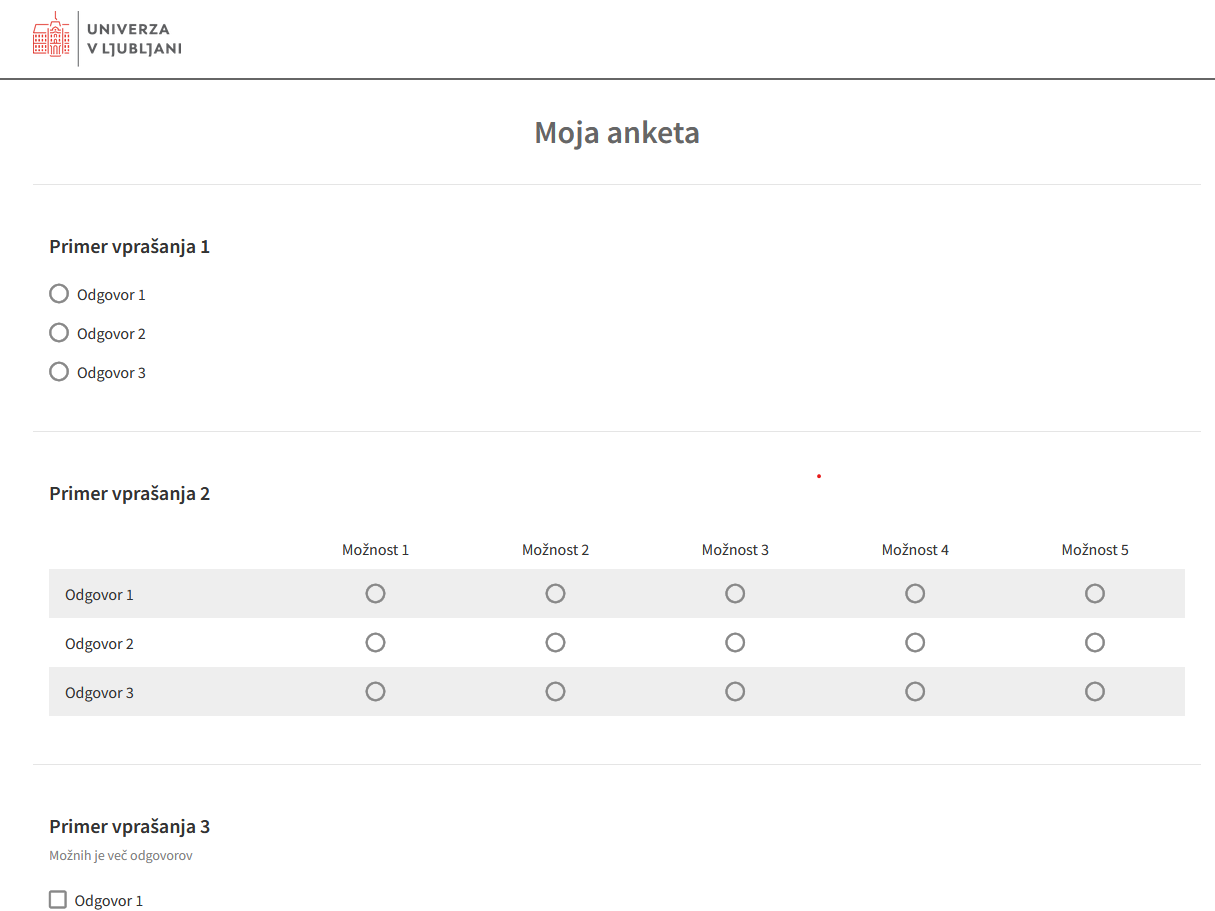Choose Možnost 1 for Odgovor 3 row

coord(375,692)
